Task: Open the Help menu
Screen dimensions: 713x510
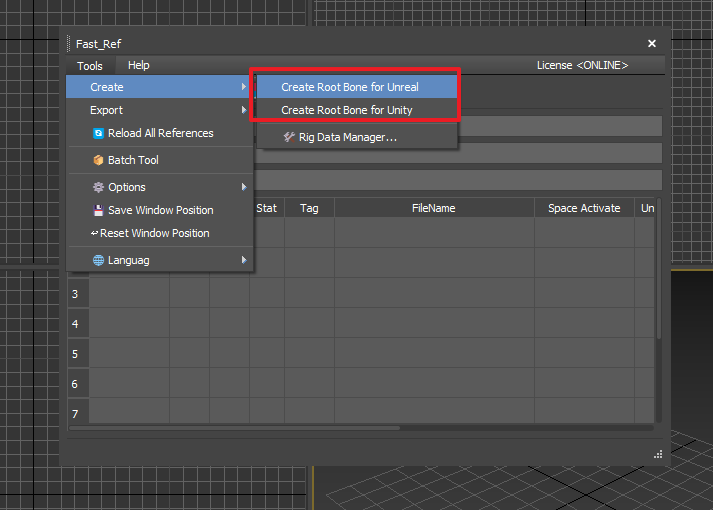Action: point(139,65)
